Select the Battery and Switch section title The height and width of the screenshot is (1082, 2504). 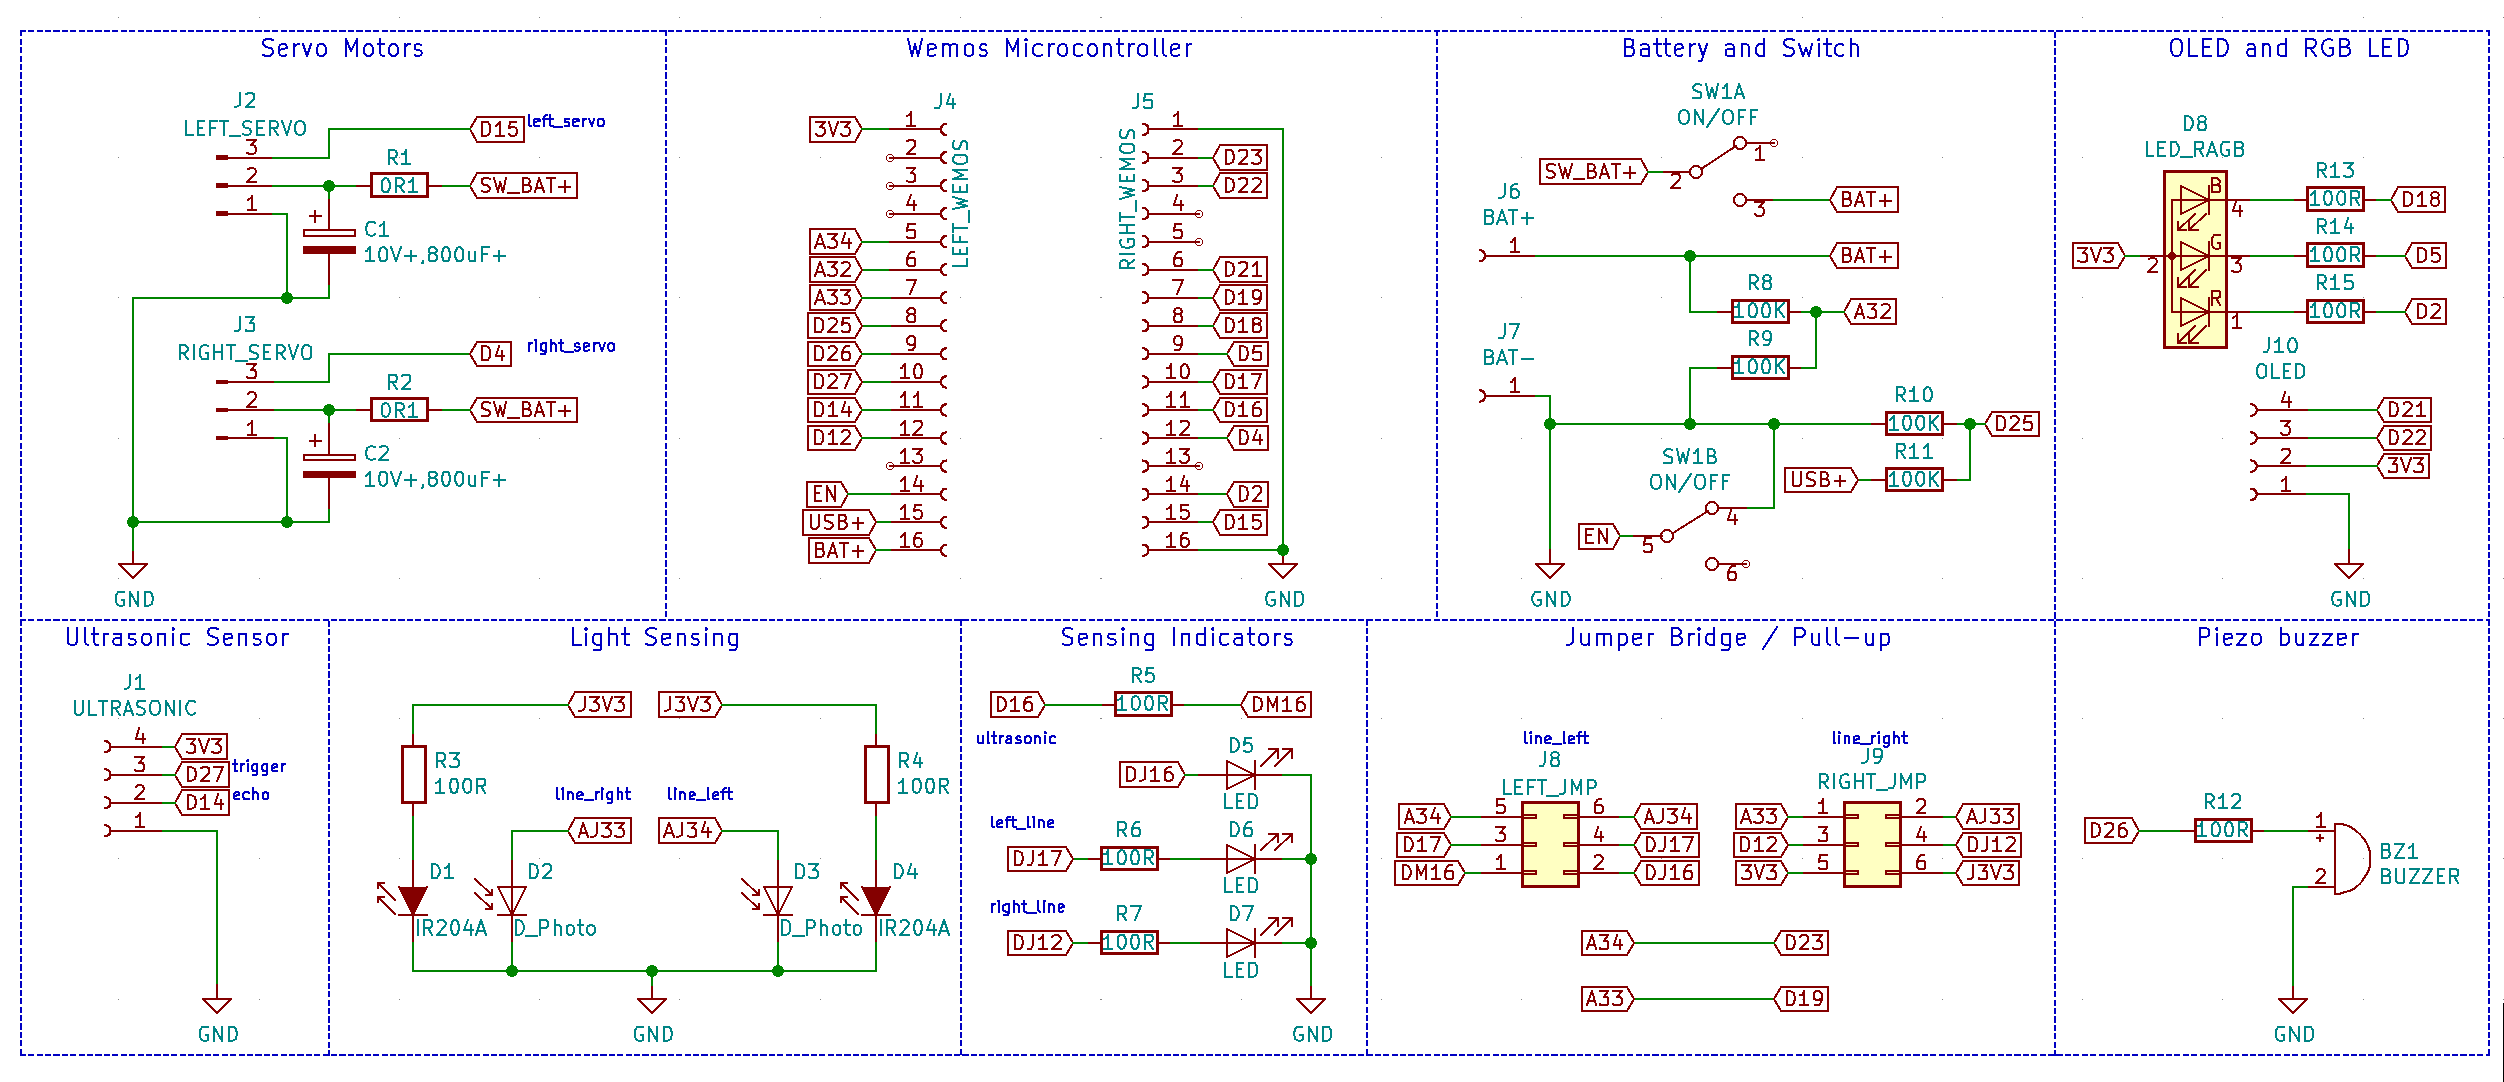click(1741, 48)
